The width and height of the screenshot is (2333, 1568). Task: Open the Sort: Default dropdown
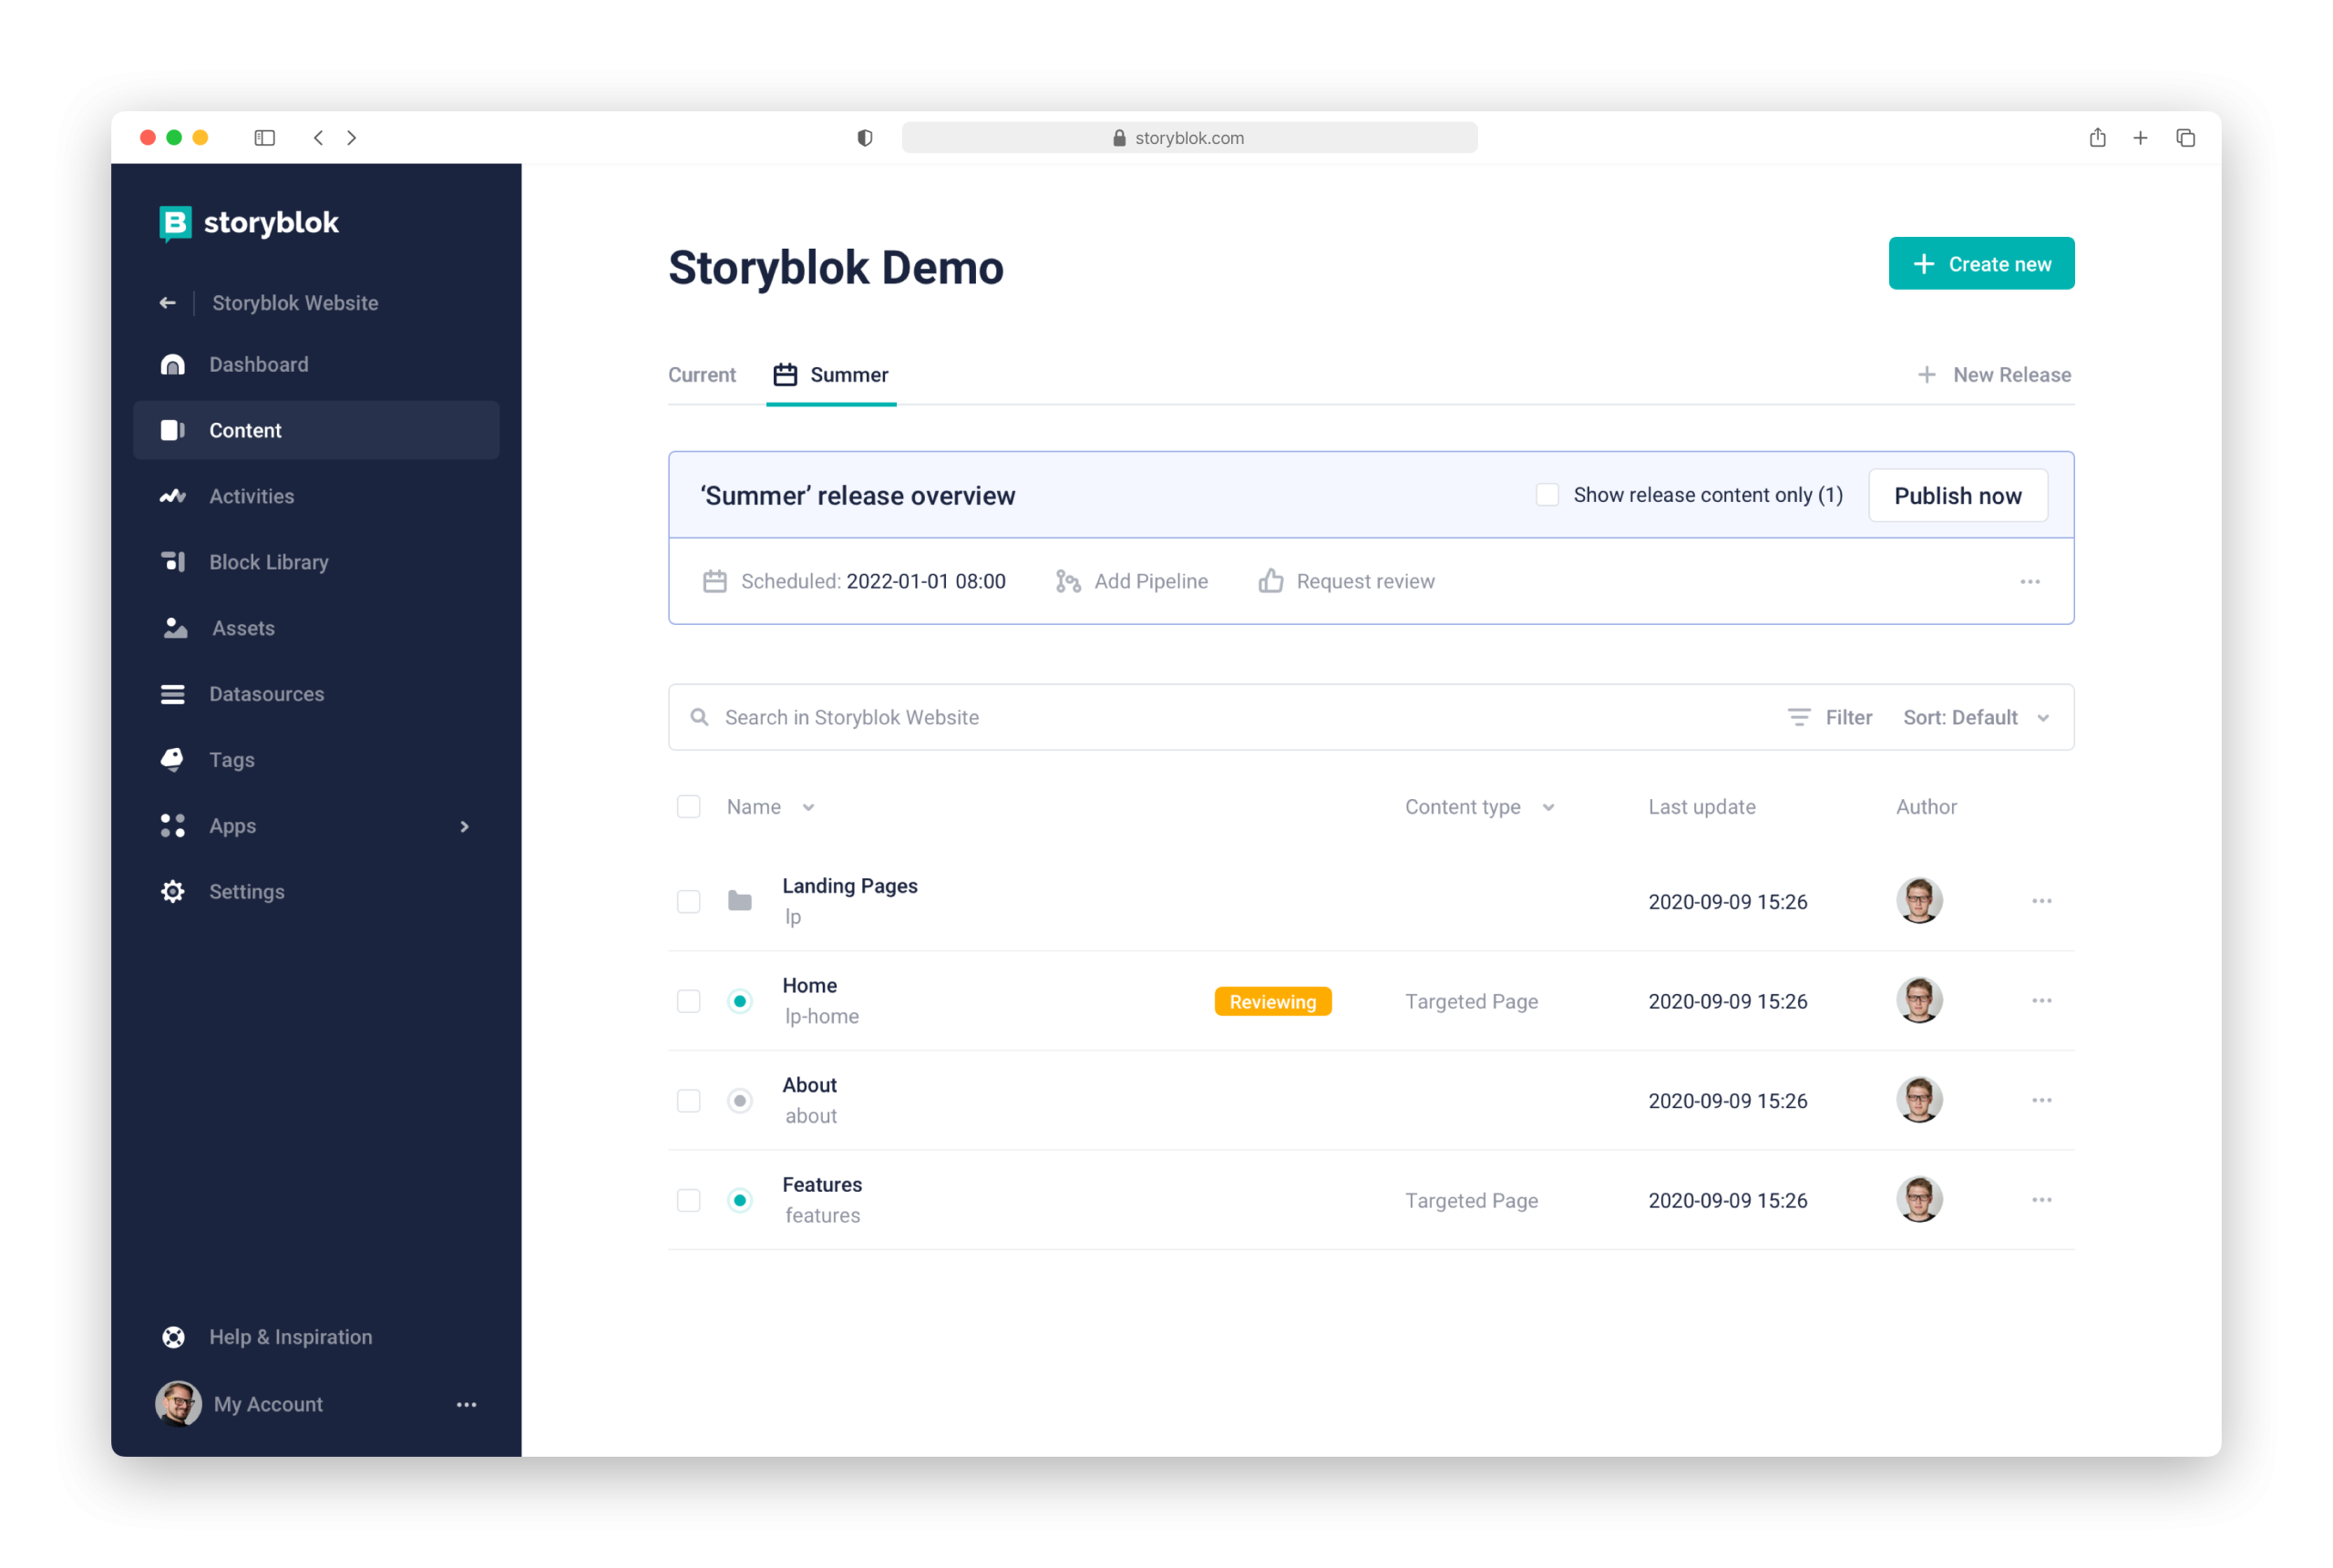tap(1976, 717)
